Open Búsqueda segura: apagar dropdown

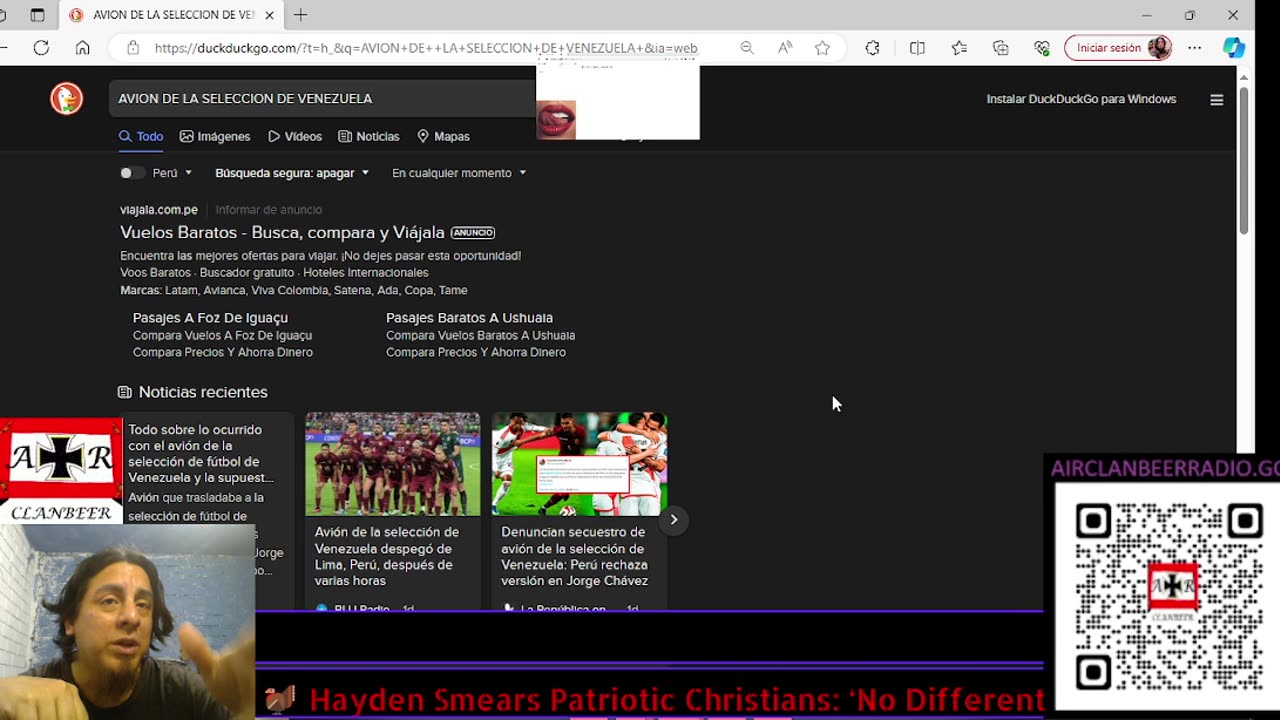point(292,173)
